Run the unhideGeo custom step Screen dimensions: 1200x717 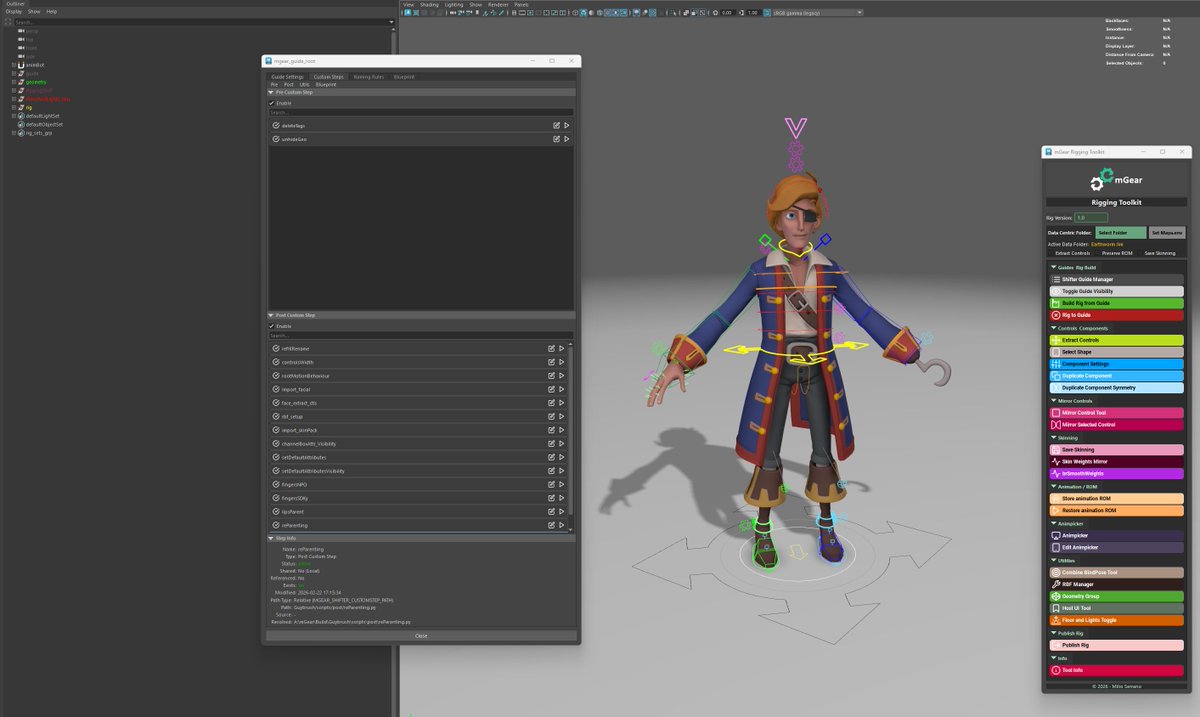point(566,139)
